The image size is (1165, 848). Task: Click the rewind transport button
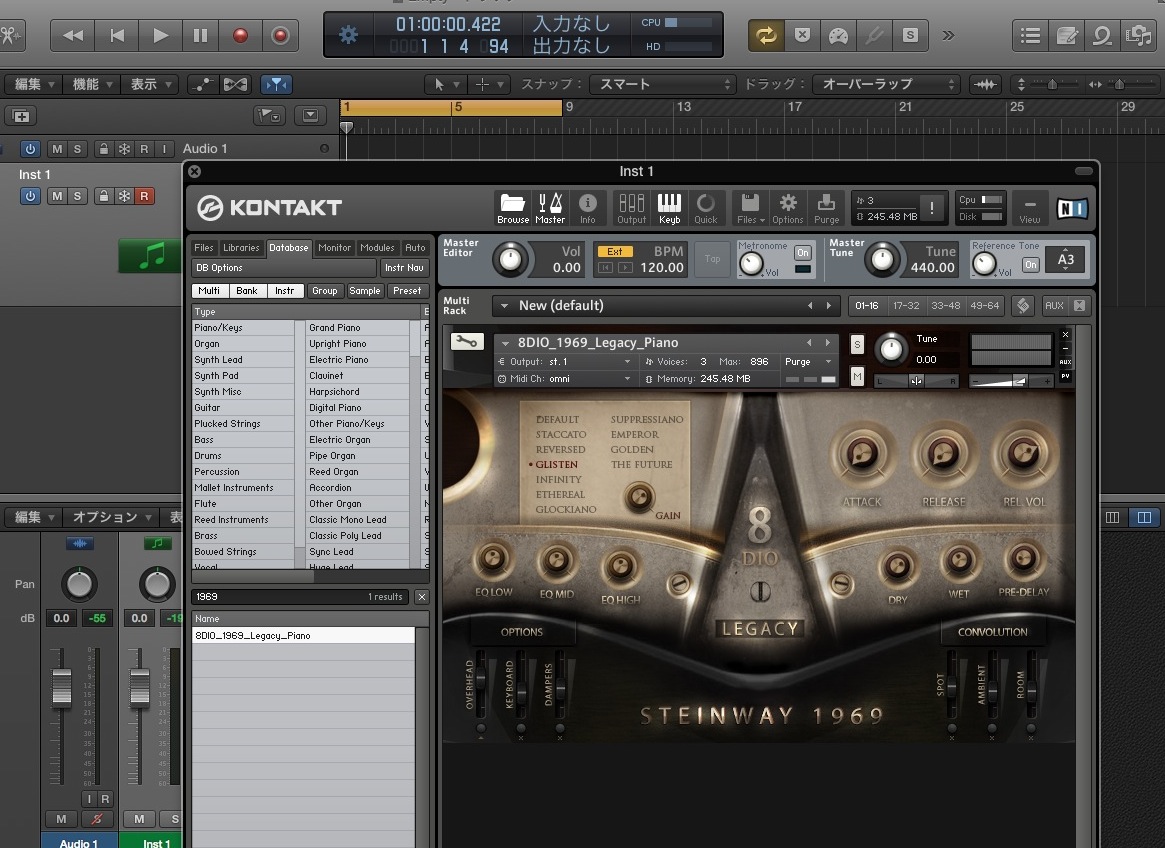coord(73,36)
